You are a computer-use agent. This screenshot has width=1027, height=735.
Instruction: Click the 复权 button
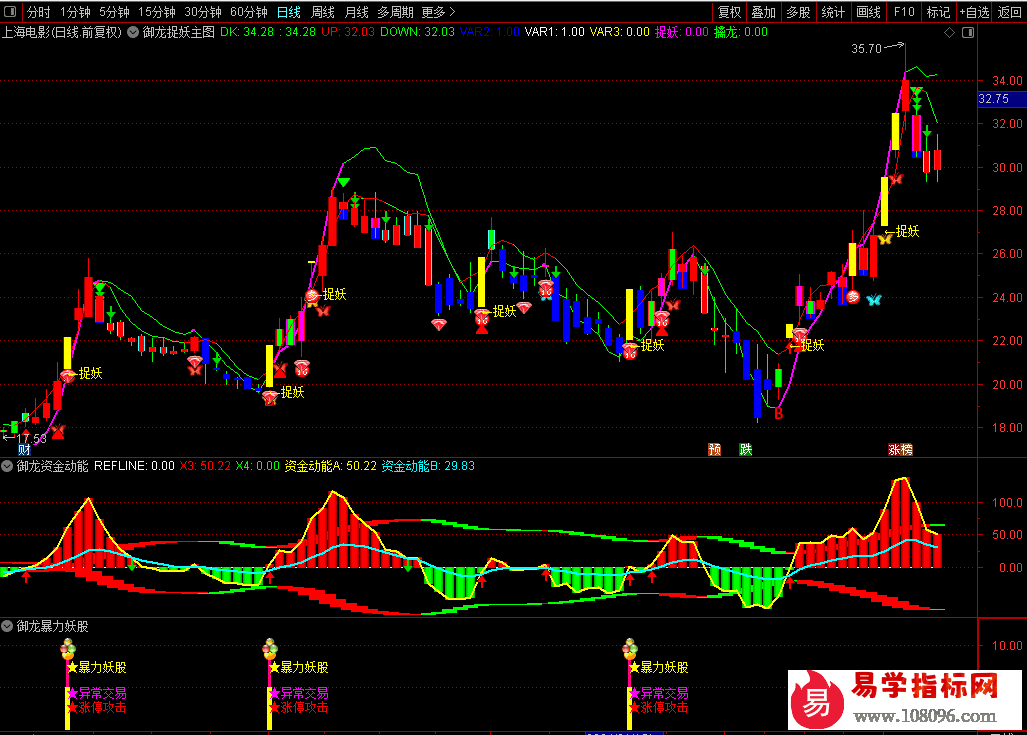point(729,12)
